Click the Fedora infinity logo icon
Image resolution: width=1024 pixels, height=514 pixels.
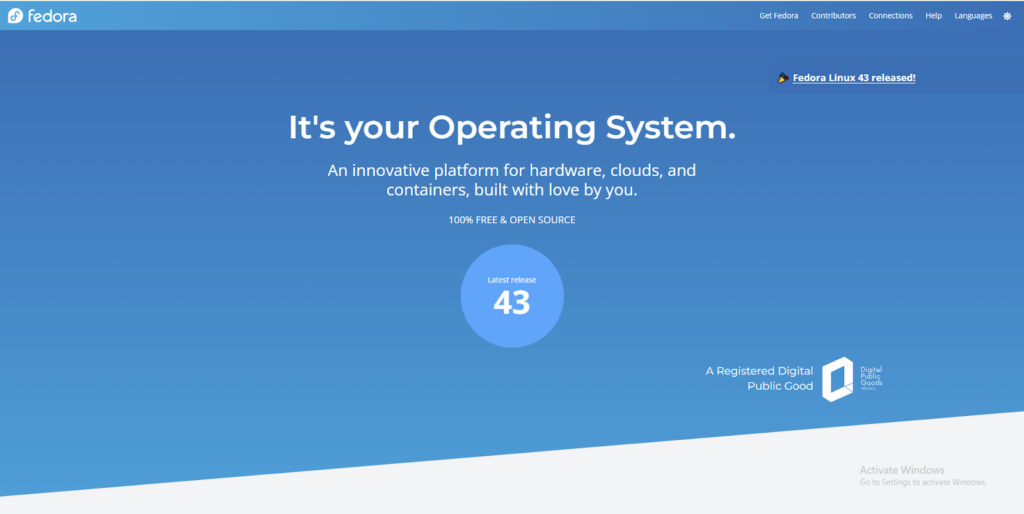(15, 16)
